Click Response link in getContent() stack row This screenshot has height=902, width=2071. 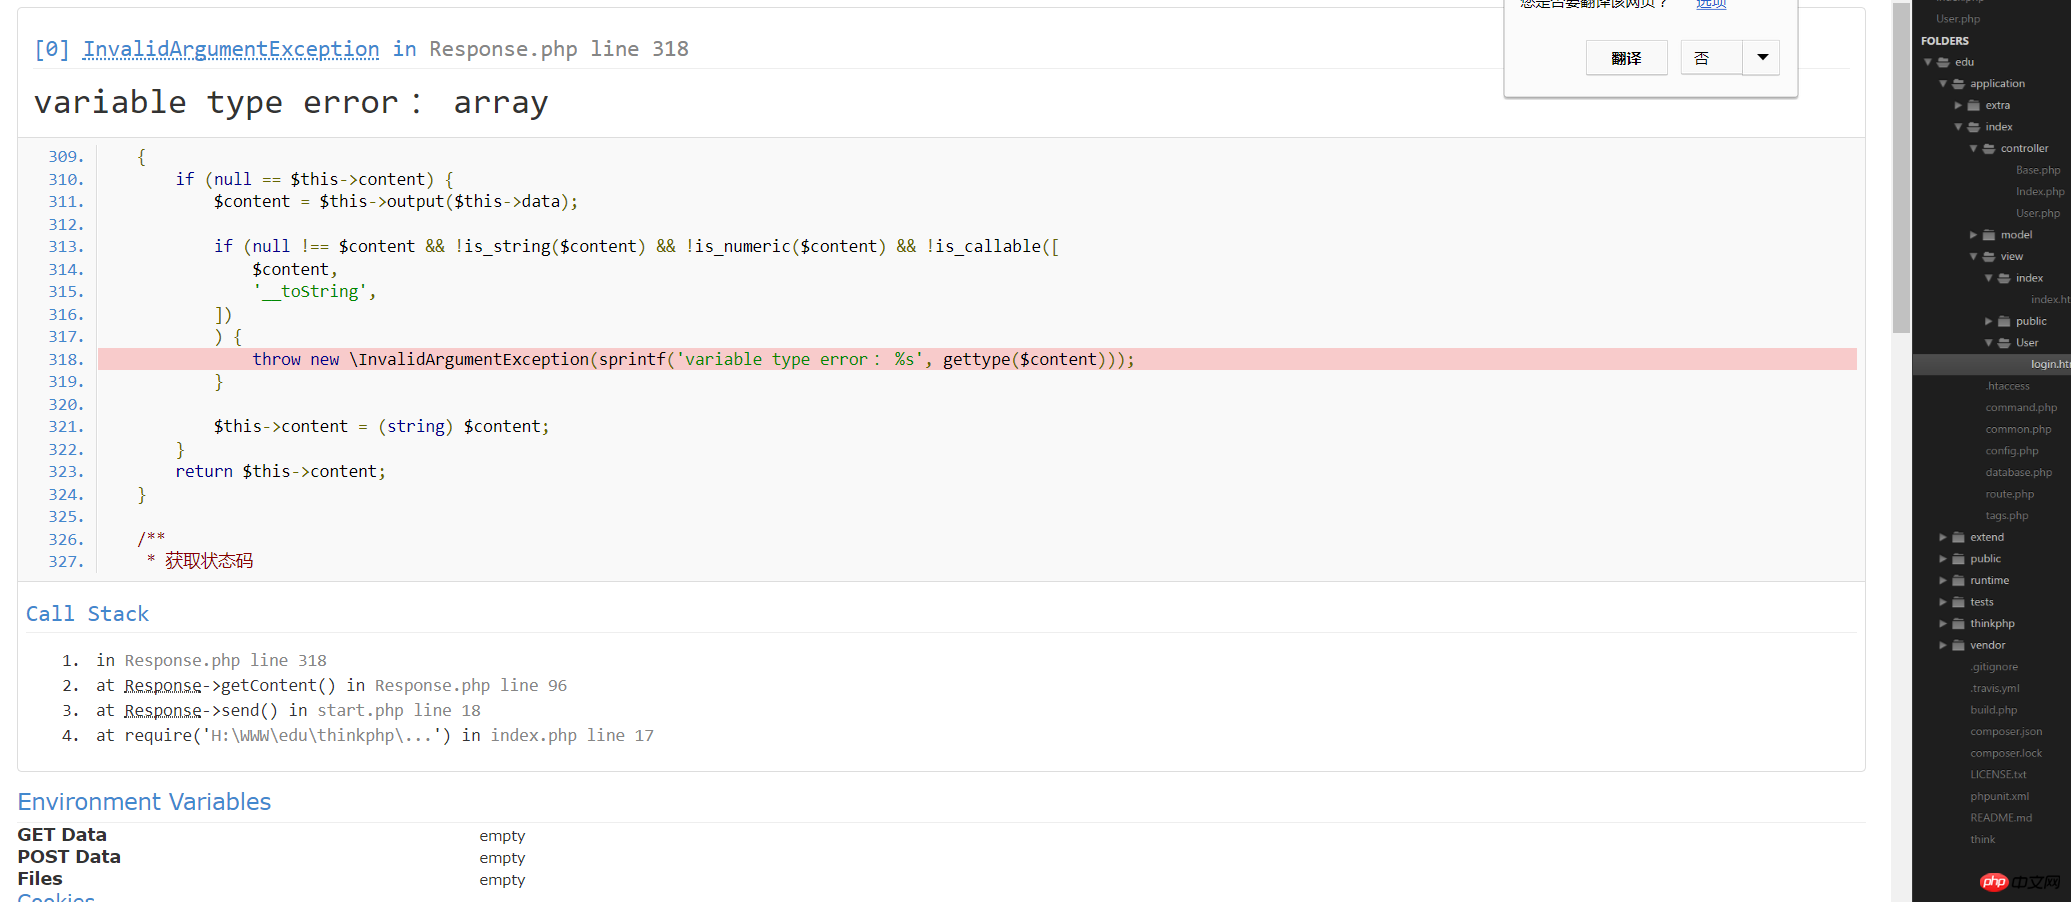click(163, 686)
